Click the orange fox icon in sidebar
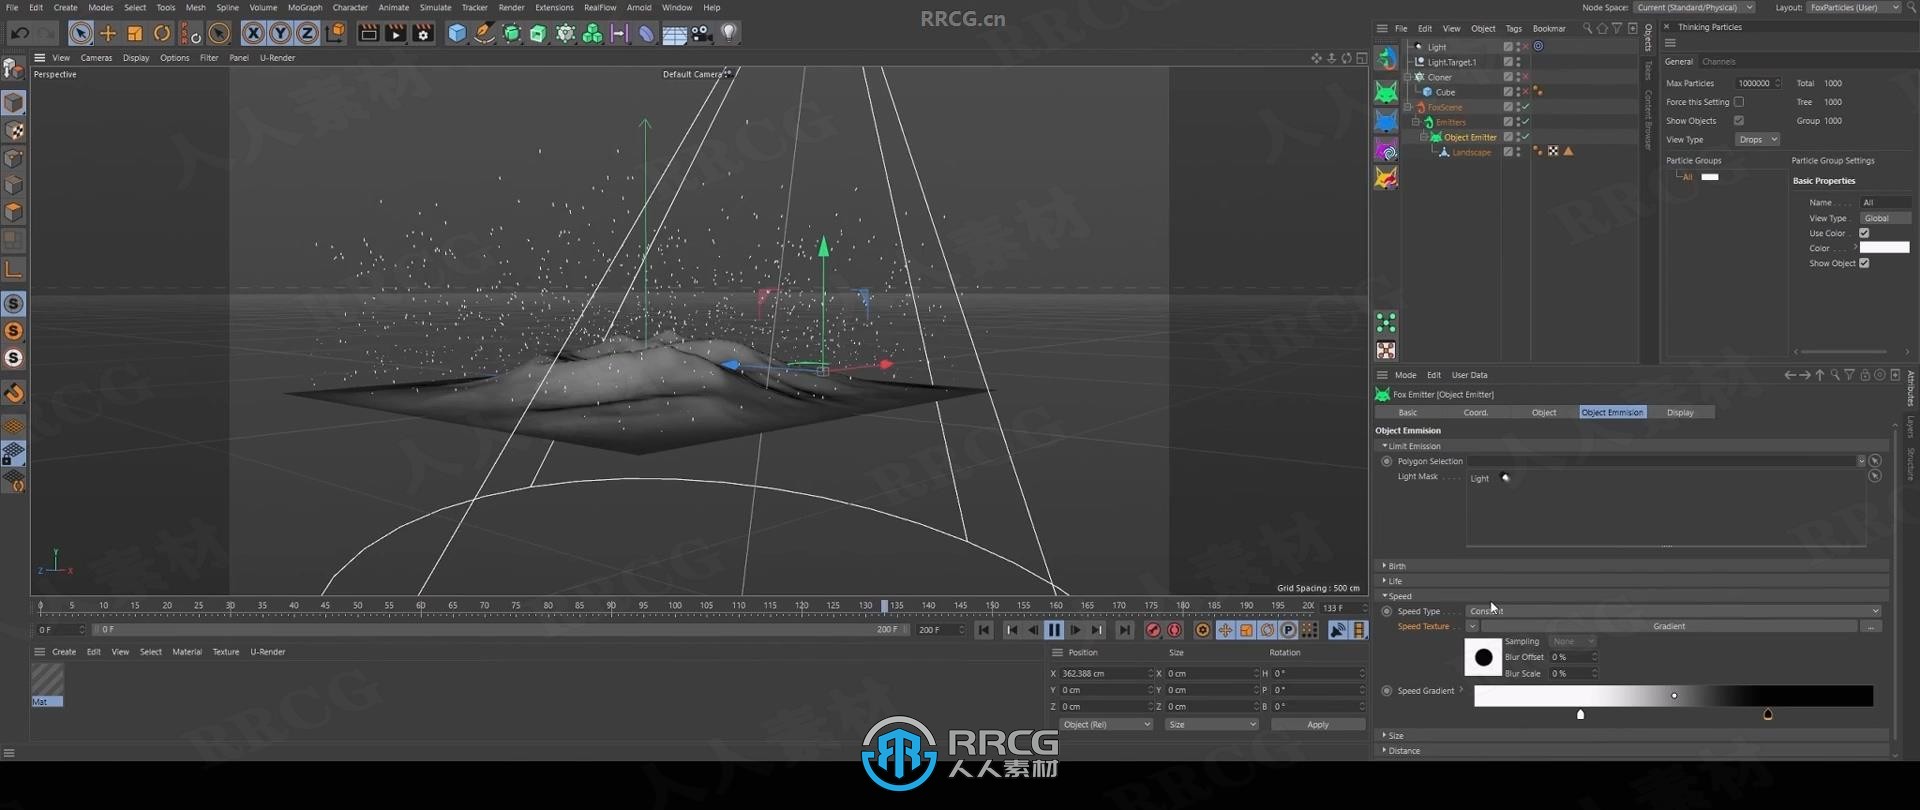1920x810 pixels. click(x=1386, y=179)
